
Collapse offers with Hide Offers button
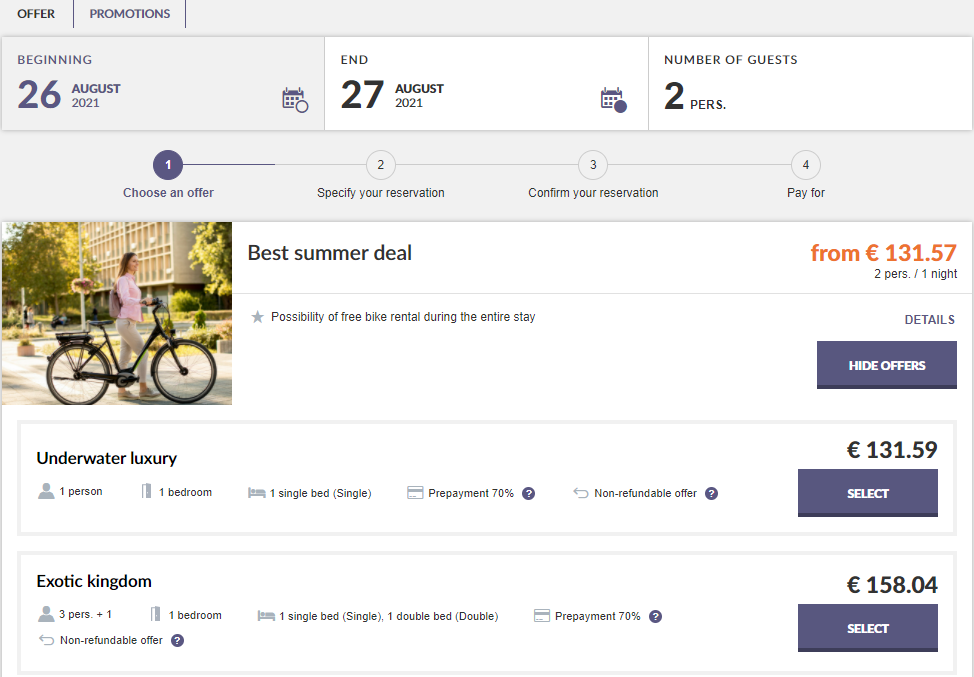[x=886, y=365]
